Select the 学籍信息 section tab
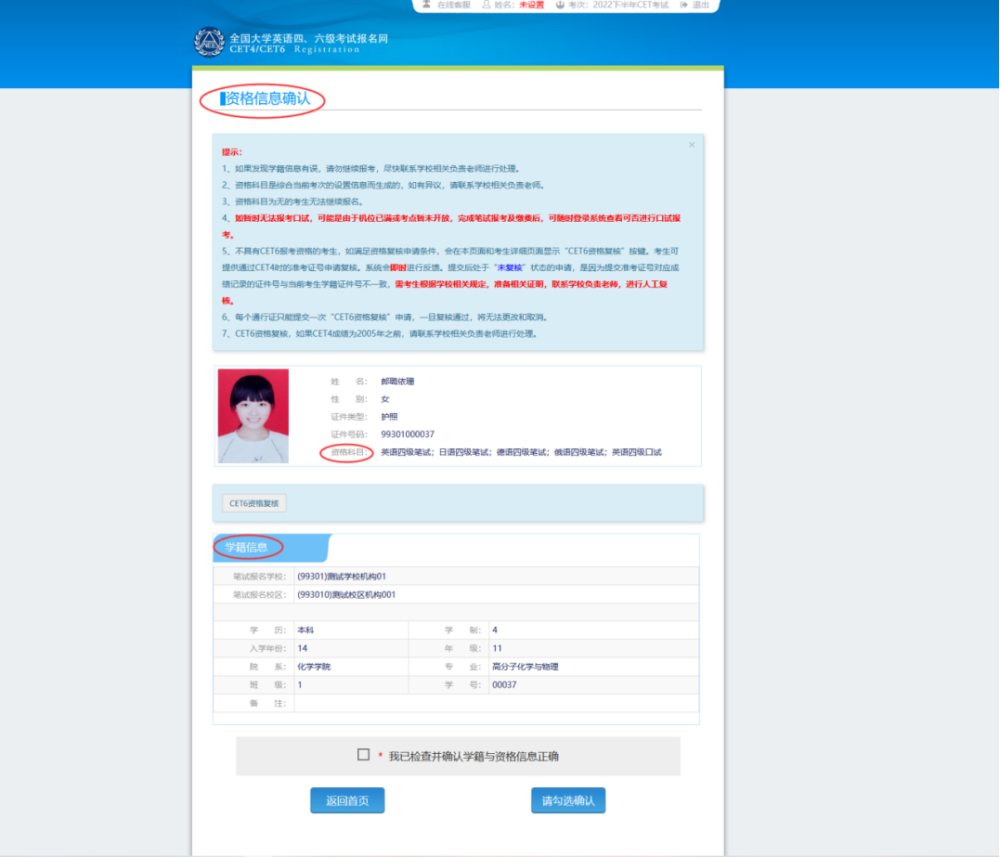This screenshot has width=1000, height=857. coord(247,547)
